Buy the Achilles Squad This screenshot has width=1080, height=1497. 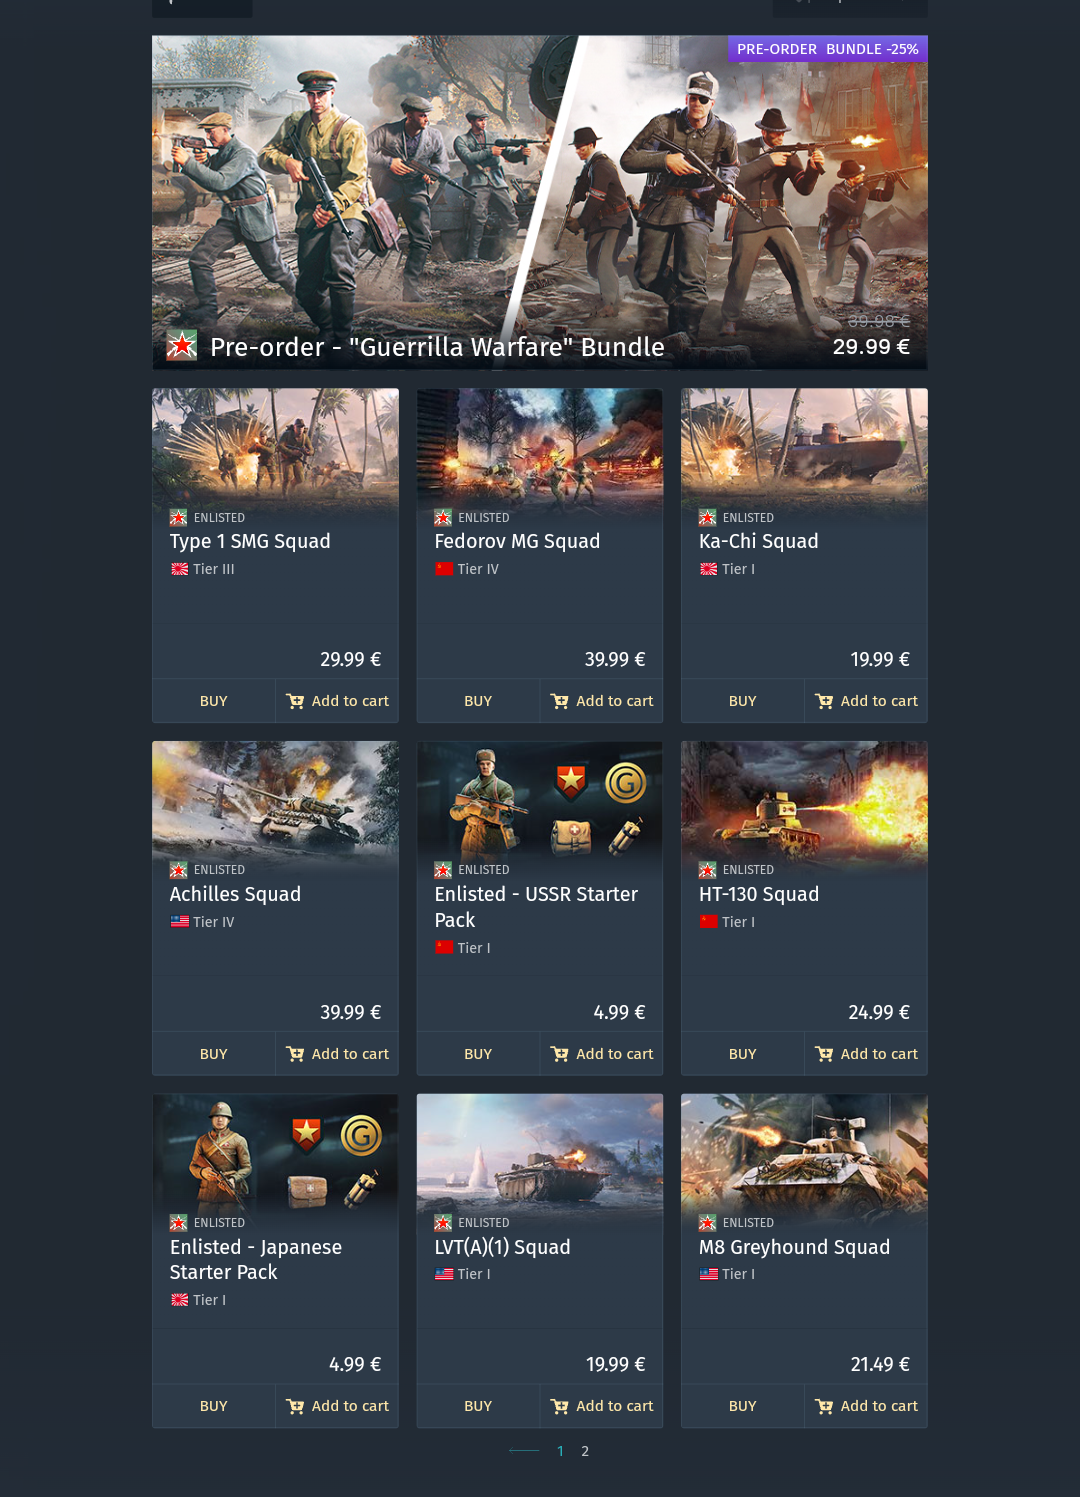[214, 1054]
